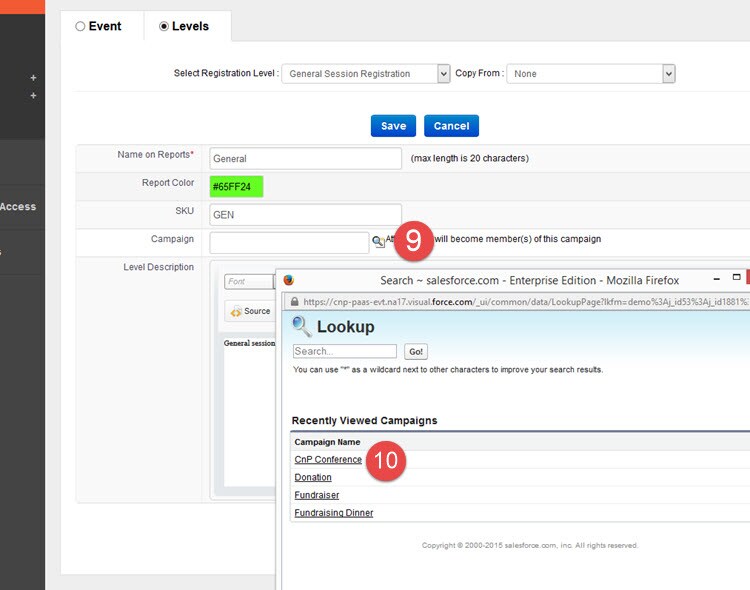Select the Levels radio button
This screenshot has height=590, width=750.
[164, 26]
